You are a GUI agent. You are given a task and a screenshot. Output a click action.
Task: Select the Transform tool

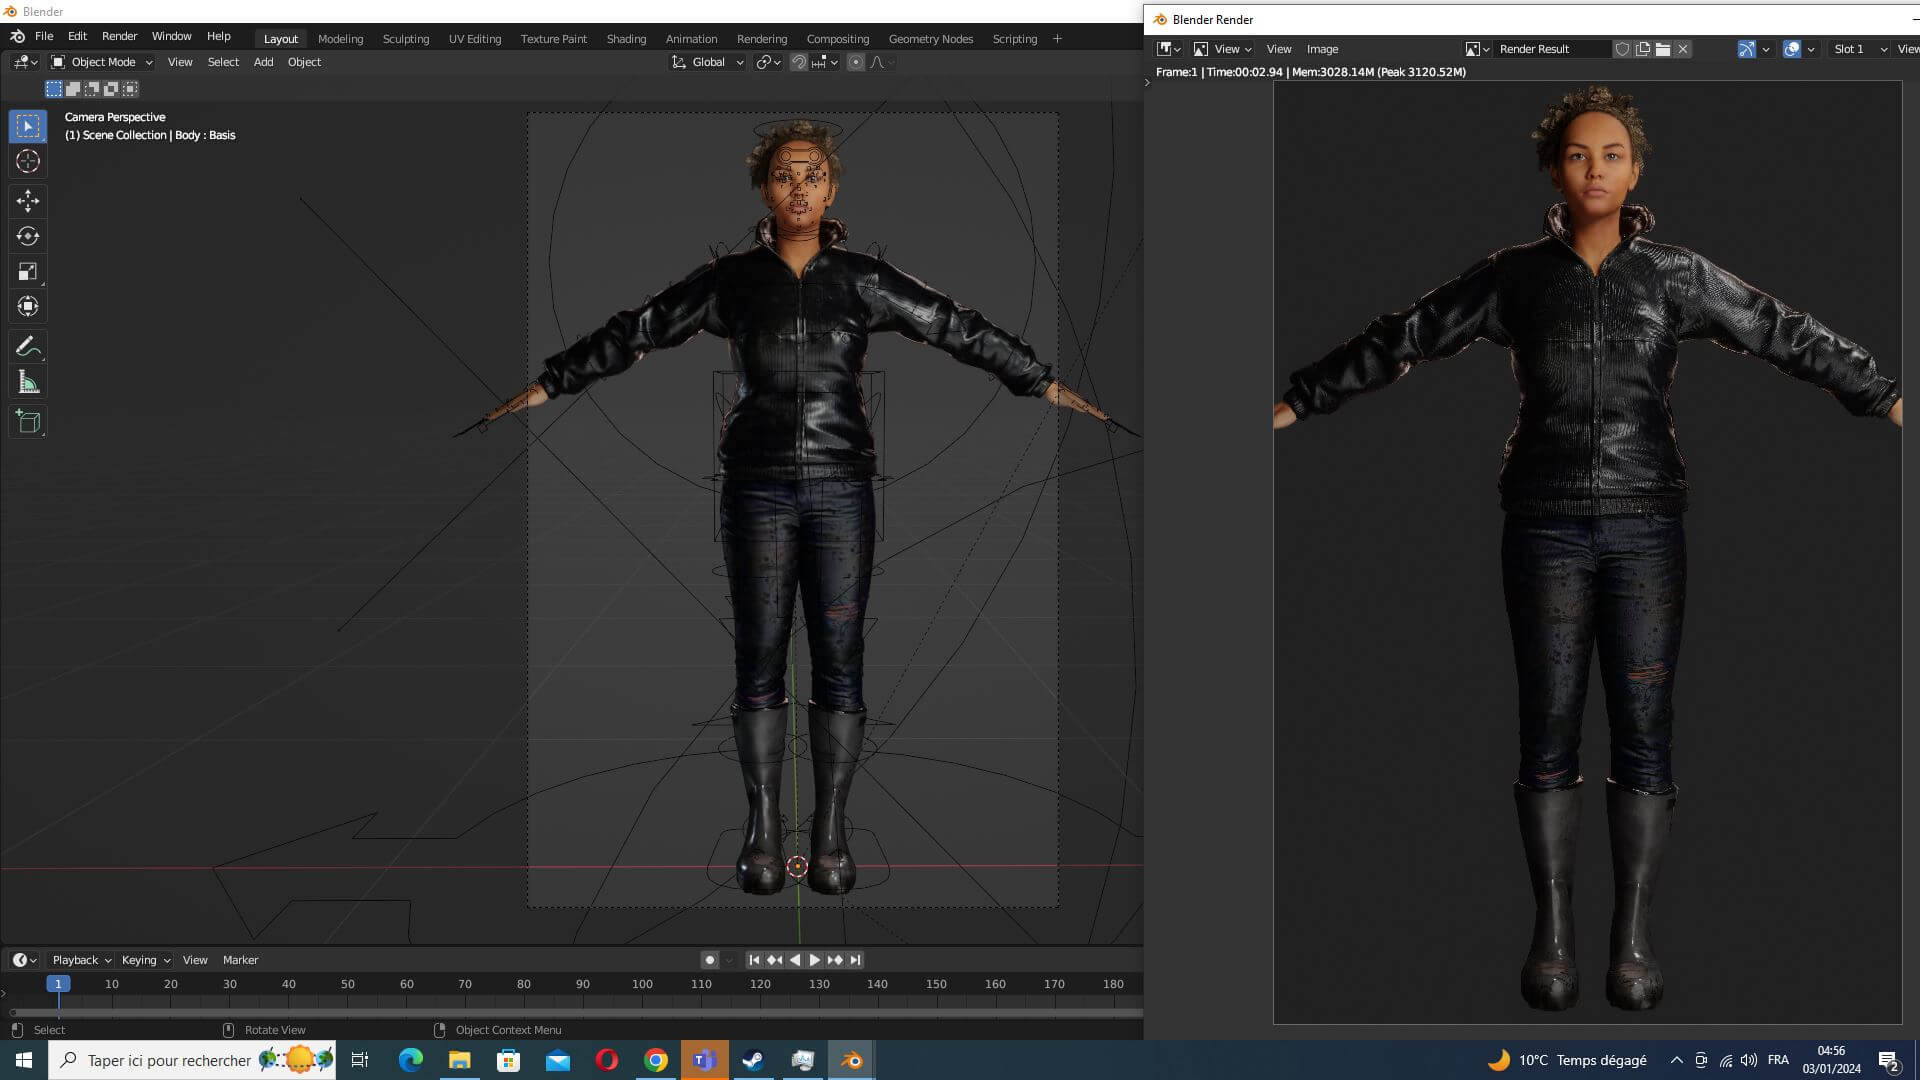tap(28, 306)
